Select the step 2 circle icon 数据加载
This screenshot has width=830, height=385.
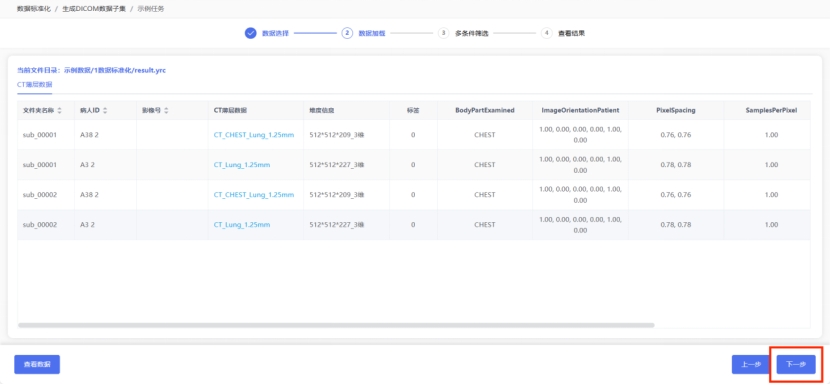point(347,33)
